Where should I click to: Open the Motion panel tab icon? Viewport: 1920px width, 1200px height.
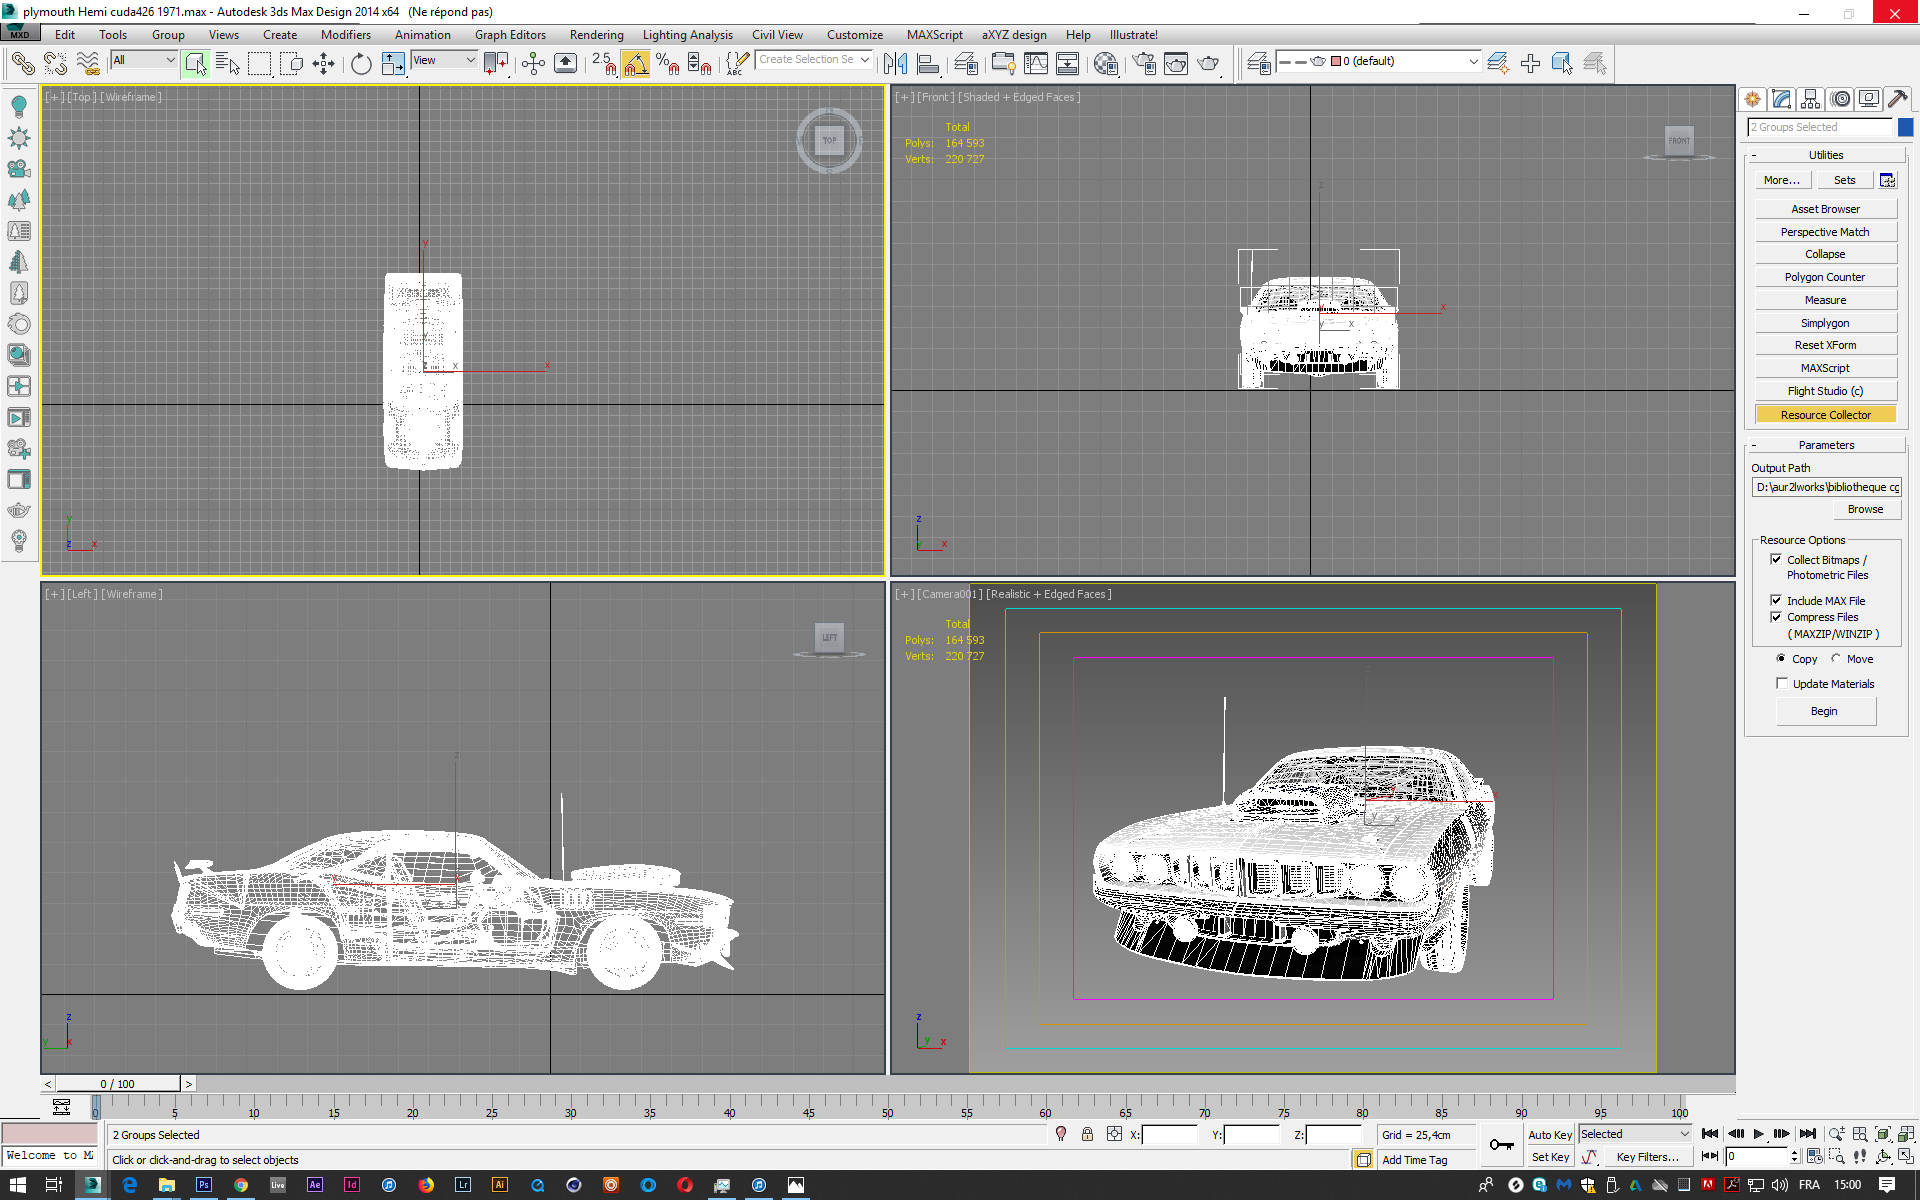click(x=1840, y=99)
